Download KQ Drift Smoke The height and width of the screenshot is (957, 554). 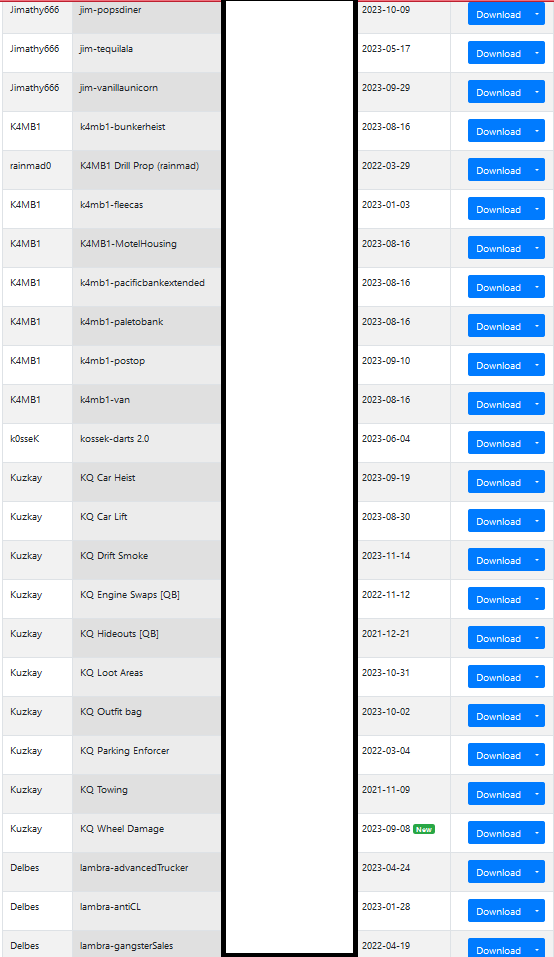pos(498,561)
